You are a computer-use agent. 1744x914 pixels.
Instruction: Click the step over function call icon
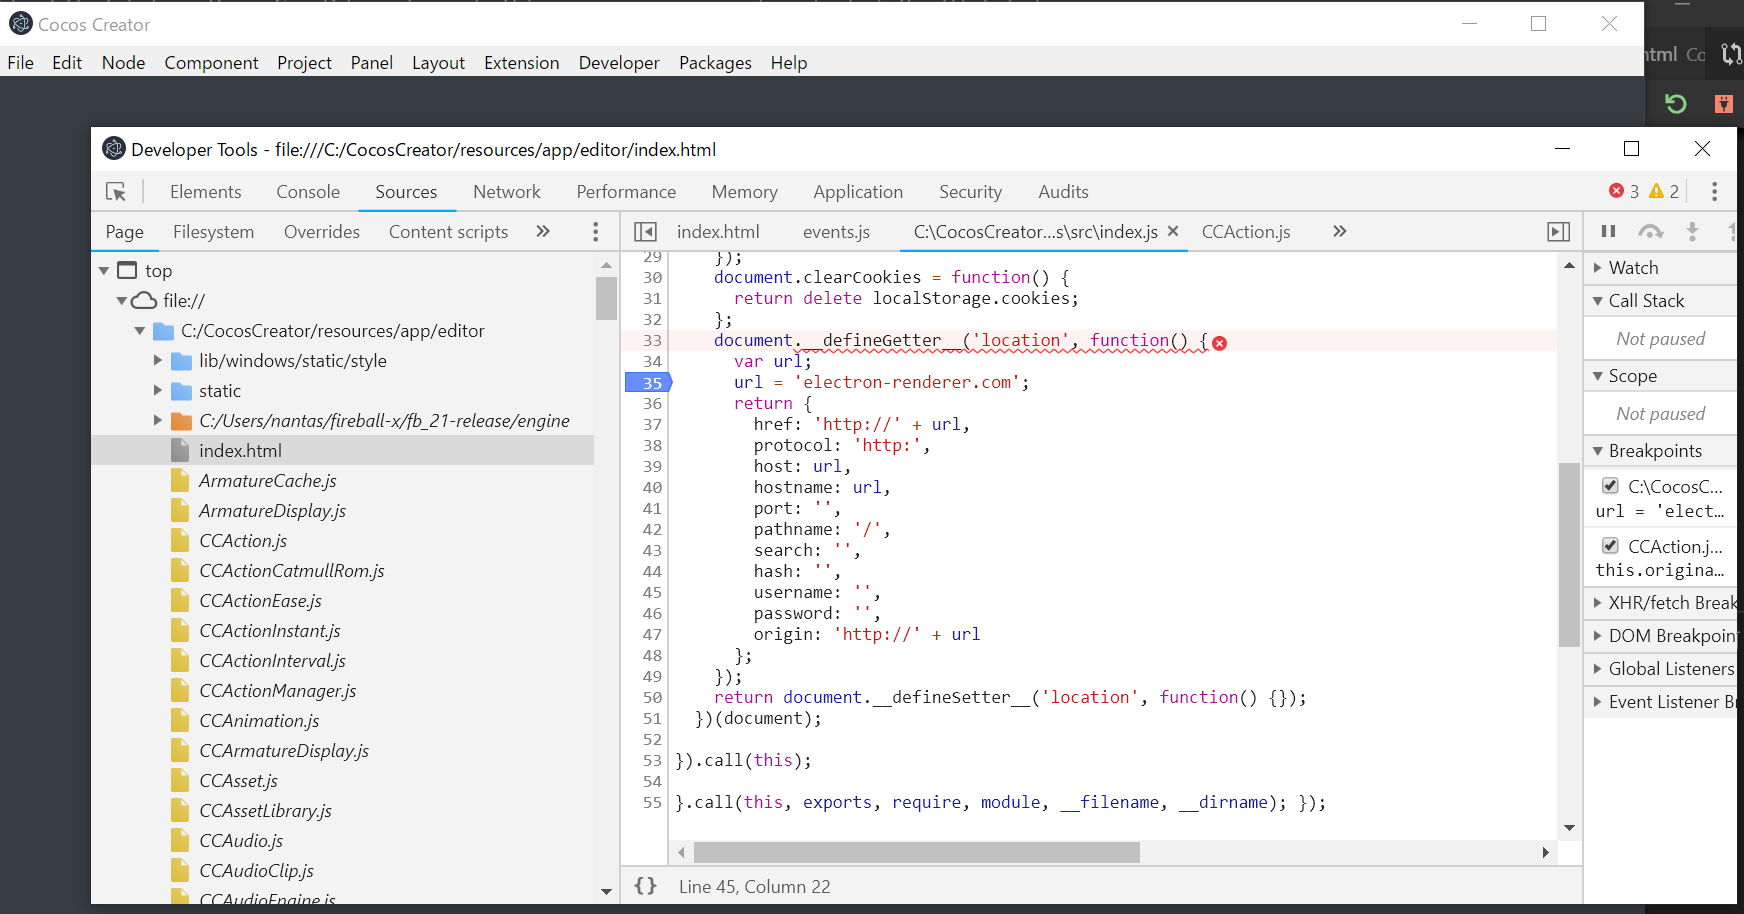point(1650,232)
